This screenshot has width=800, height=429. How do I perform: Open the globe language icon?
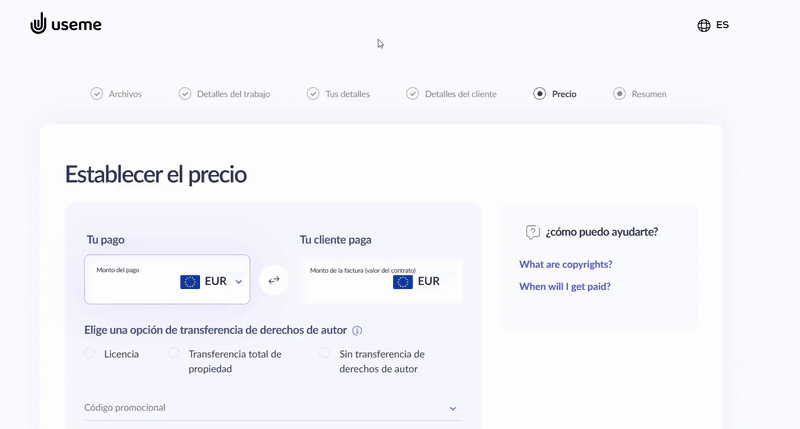(704, 26)
